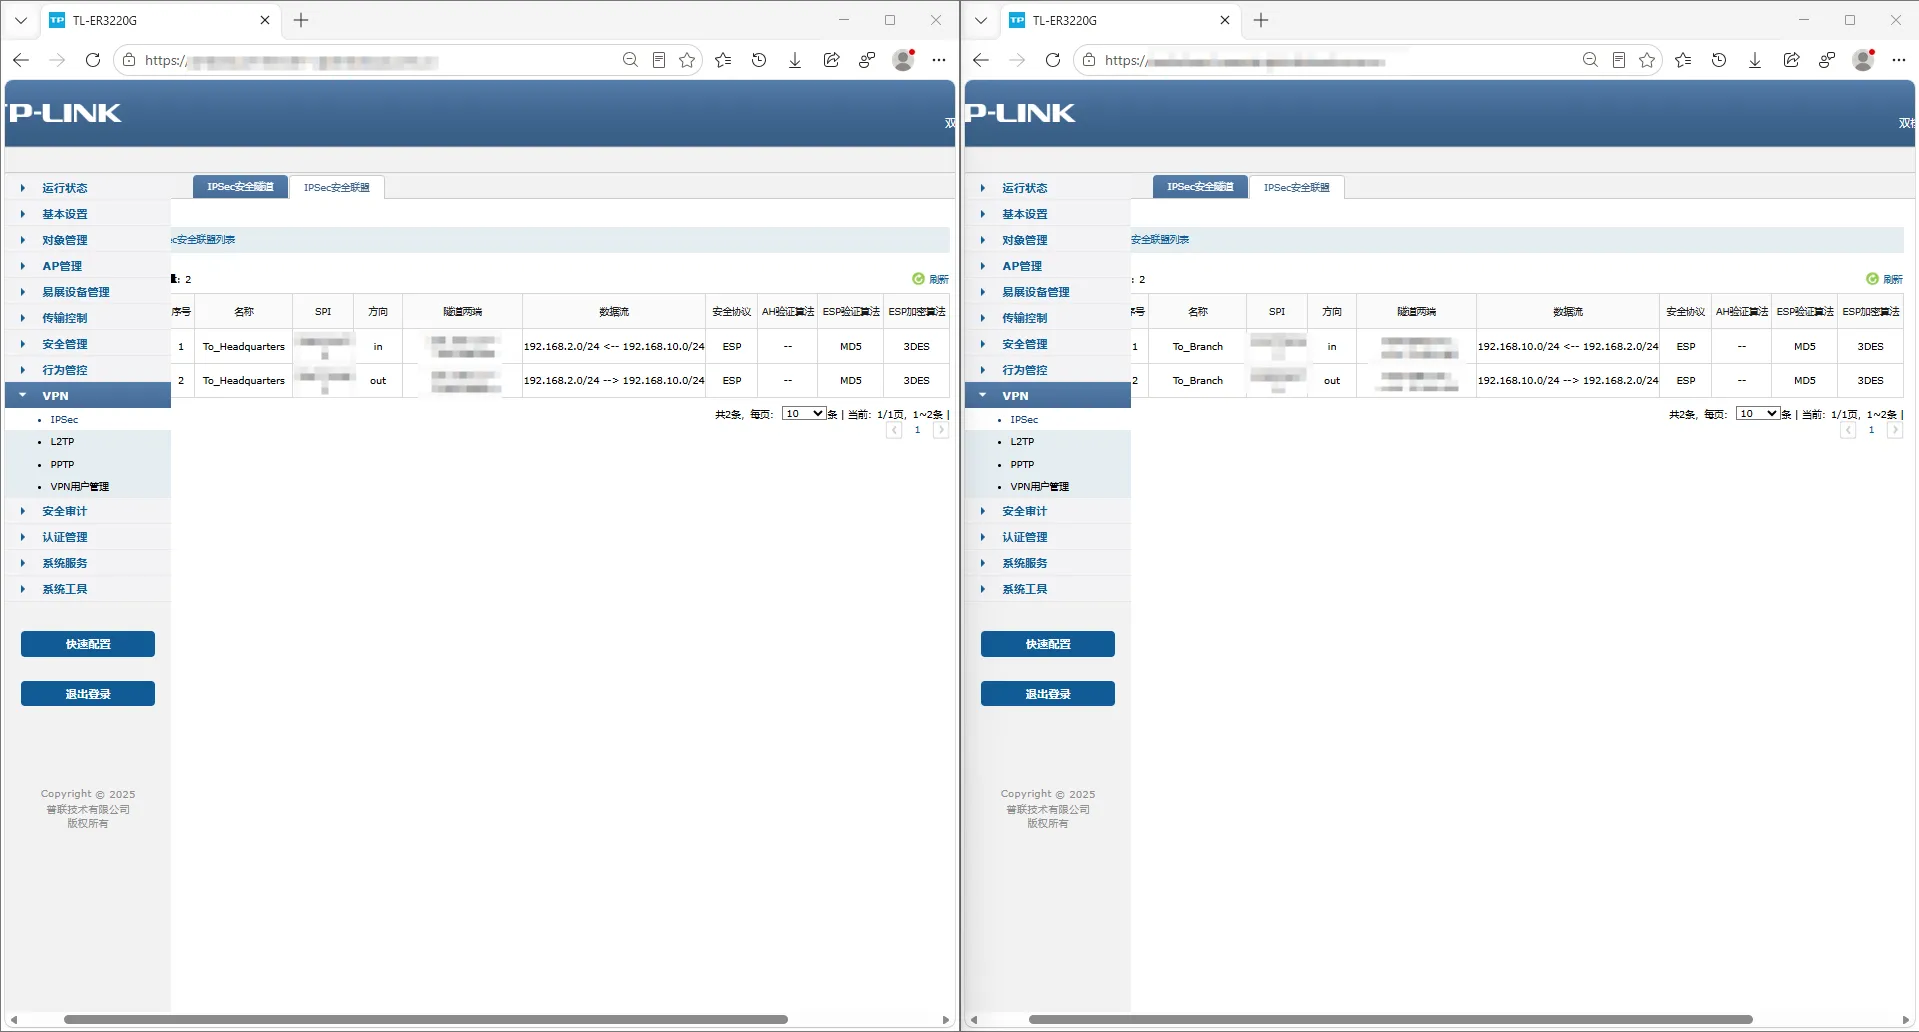The width and height of the screenshot is (1919, 1032).
Task: Expand 基本设置 in the left window sidebar
Action: (x=64, y=214)
